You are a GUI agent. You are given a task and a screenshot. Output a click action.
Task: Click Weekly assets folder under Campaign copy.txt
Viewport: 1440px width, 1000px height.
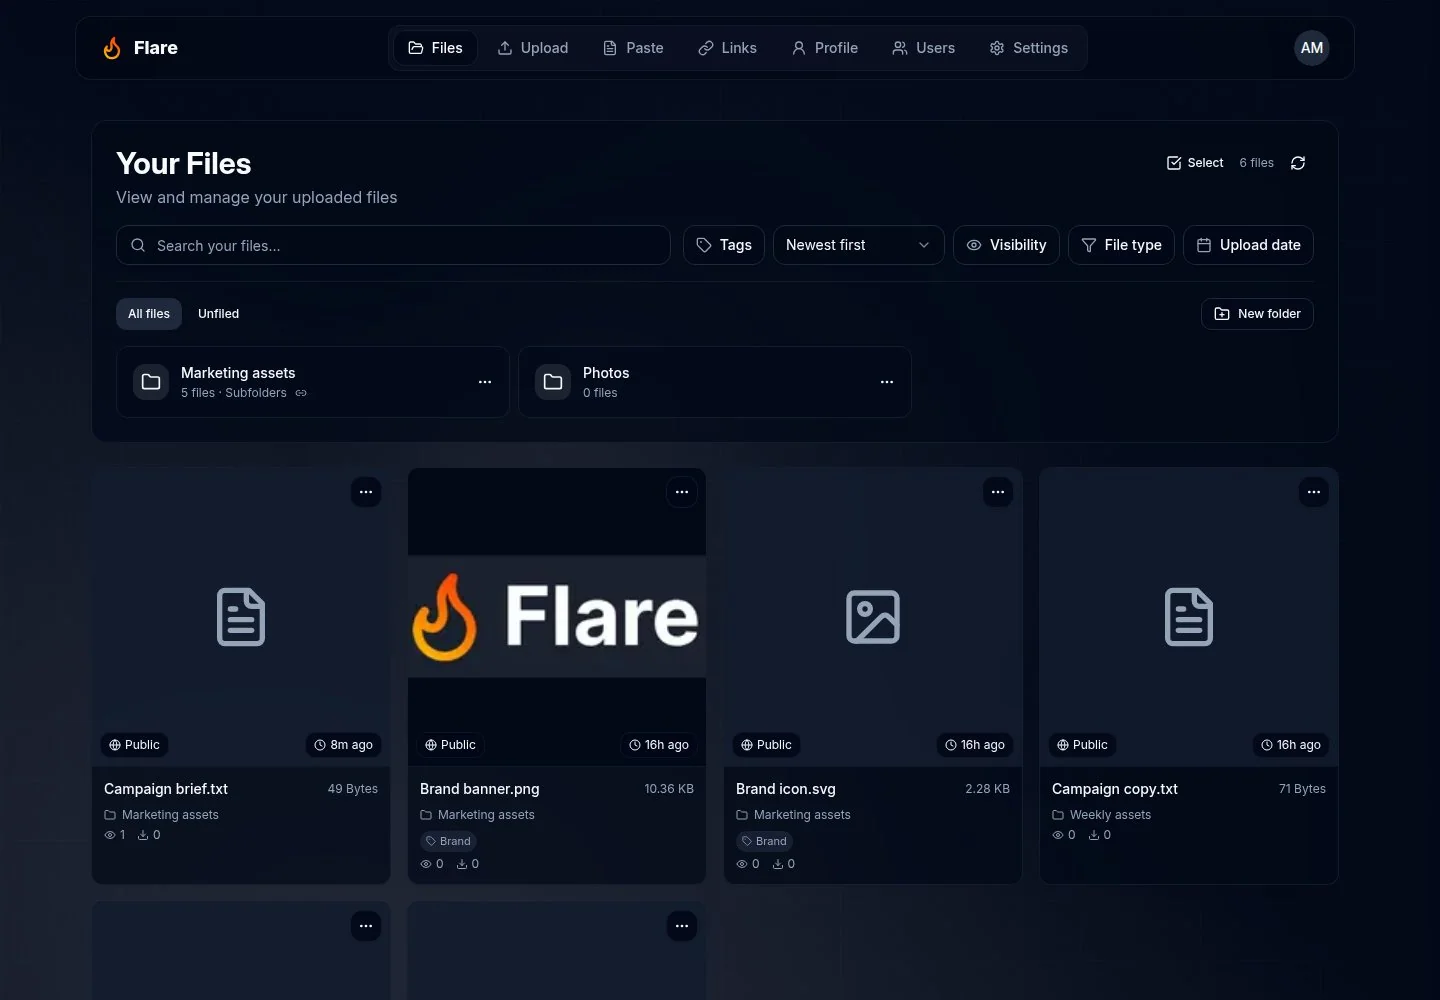tap(1101, 815)
